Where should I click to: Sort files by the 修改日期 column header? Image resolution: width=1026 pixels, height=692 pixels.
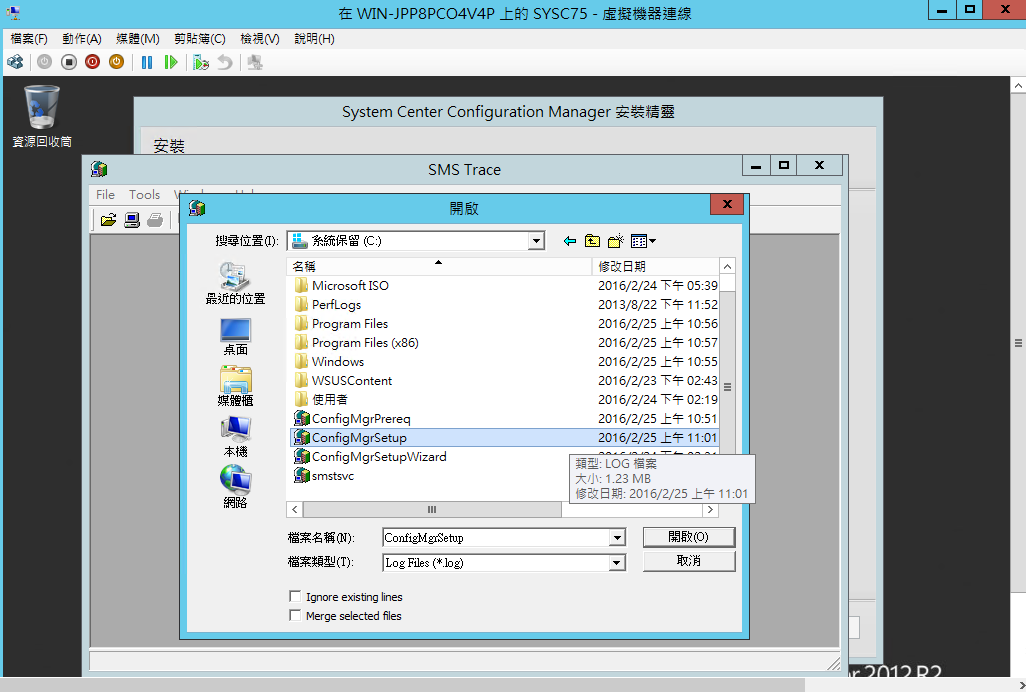click(655, 266)
